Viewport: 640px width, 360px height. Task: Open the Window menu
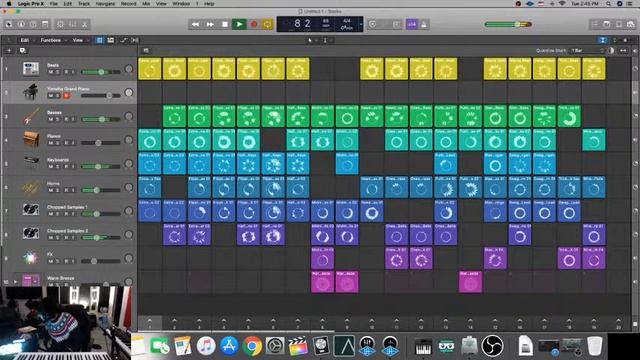pyautogui.click(x=181, y=4)
